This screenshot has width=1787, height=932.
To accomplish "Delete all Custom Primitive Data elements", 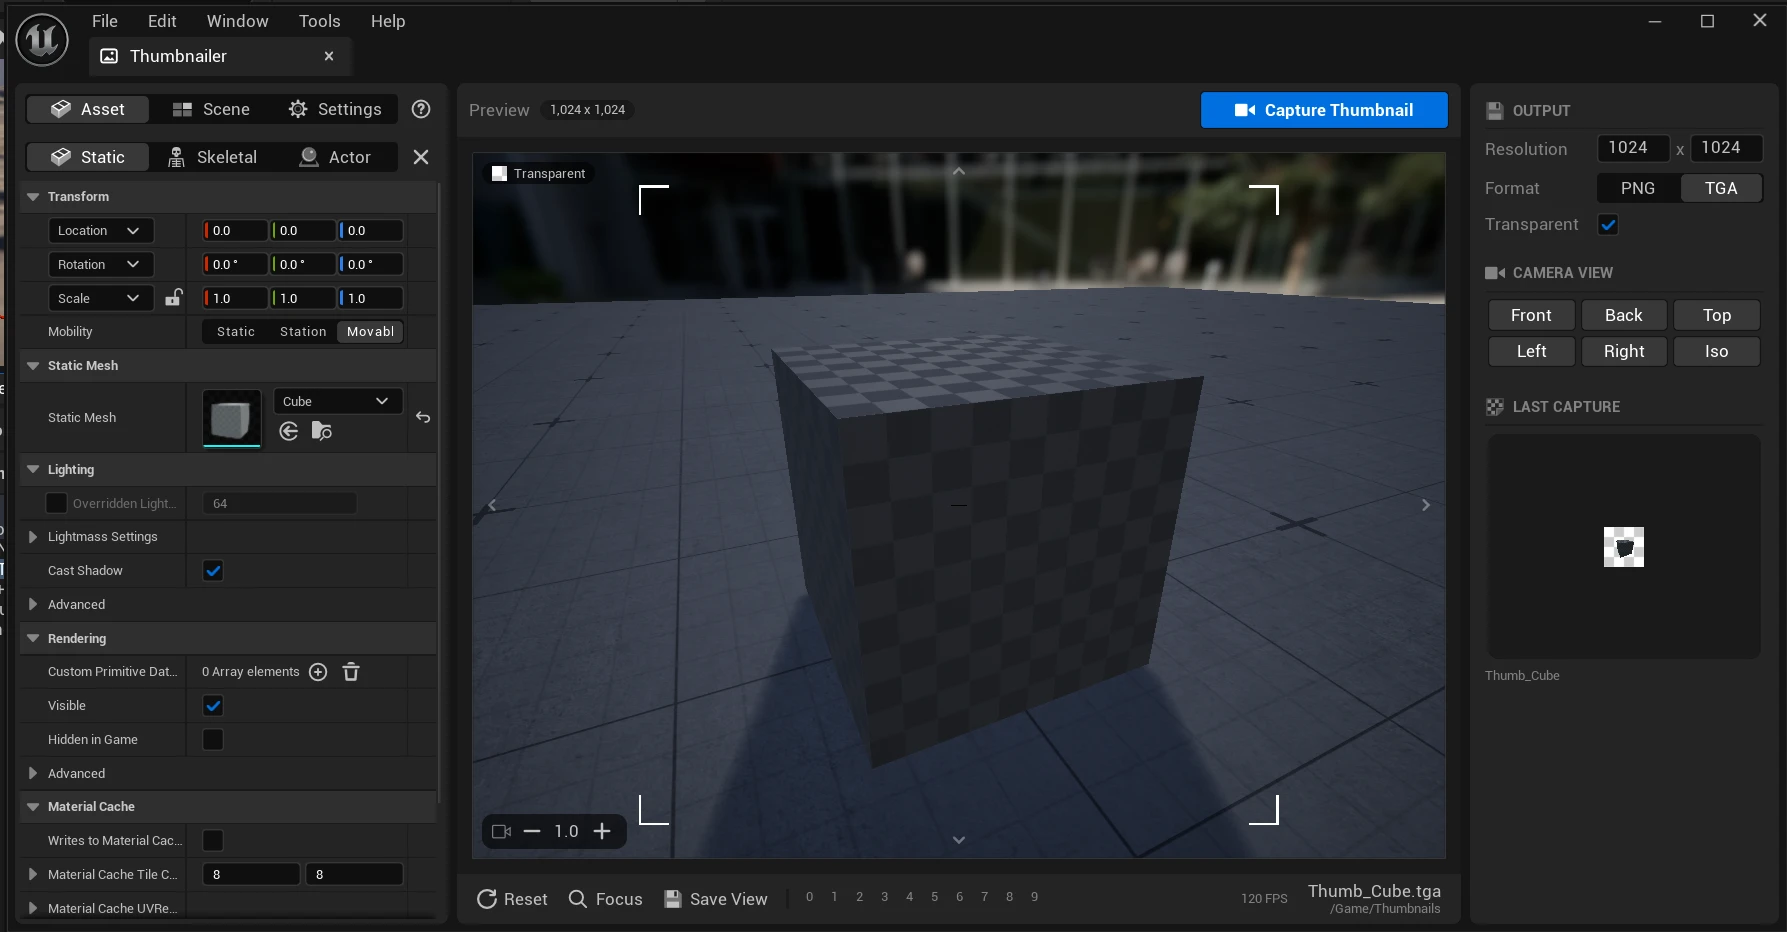I will (x=351, y=672).
